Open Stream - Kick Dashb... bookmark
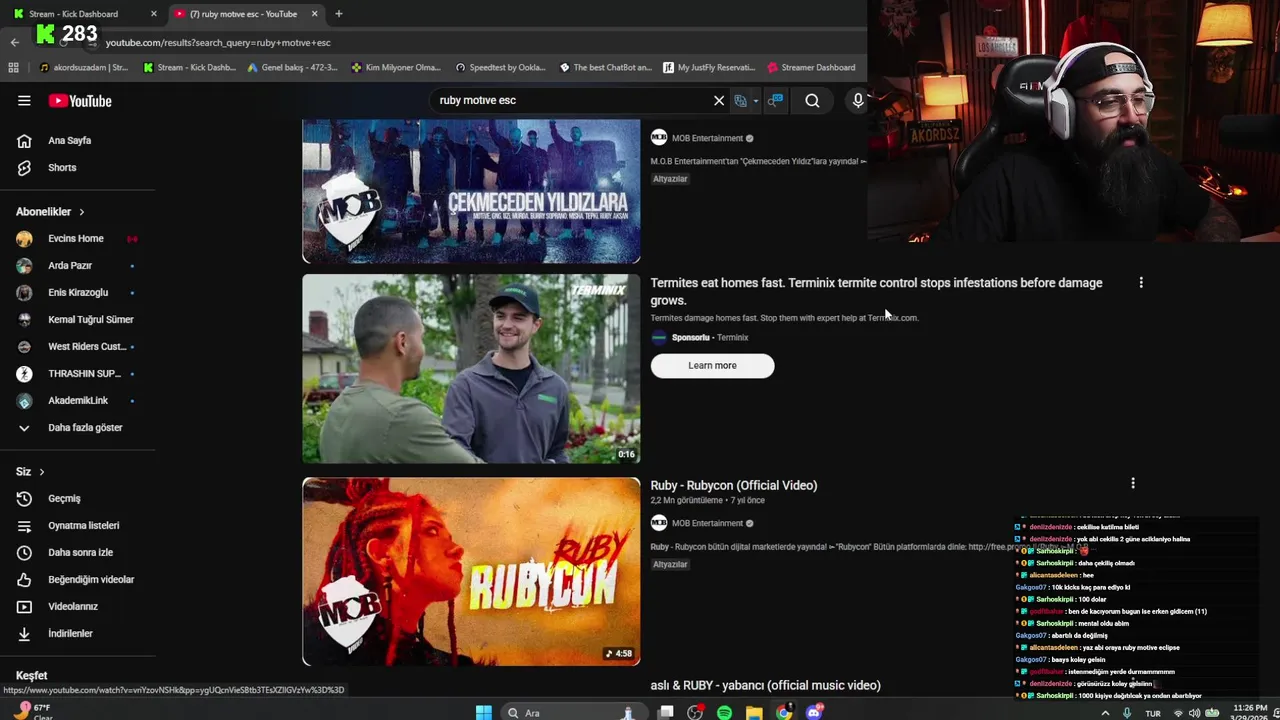 [190, 68]
